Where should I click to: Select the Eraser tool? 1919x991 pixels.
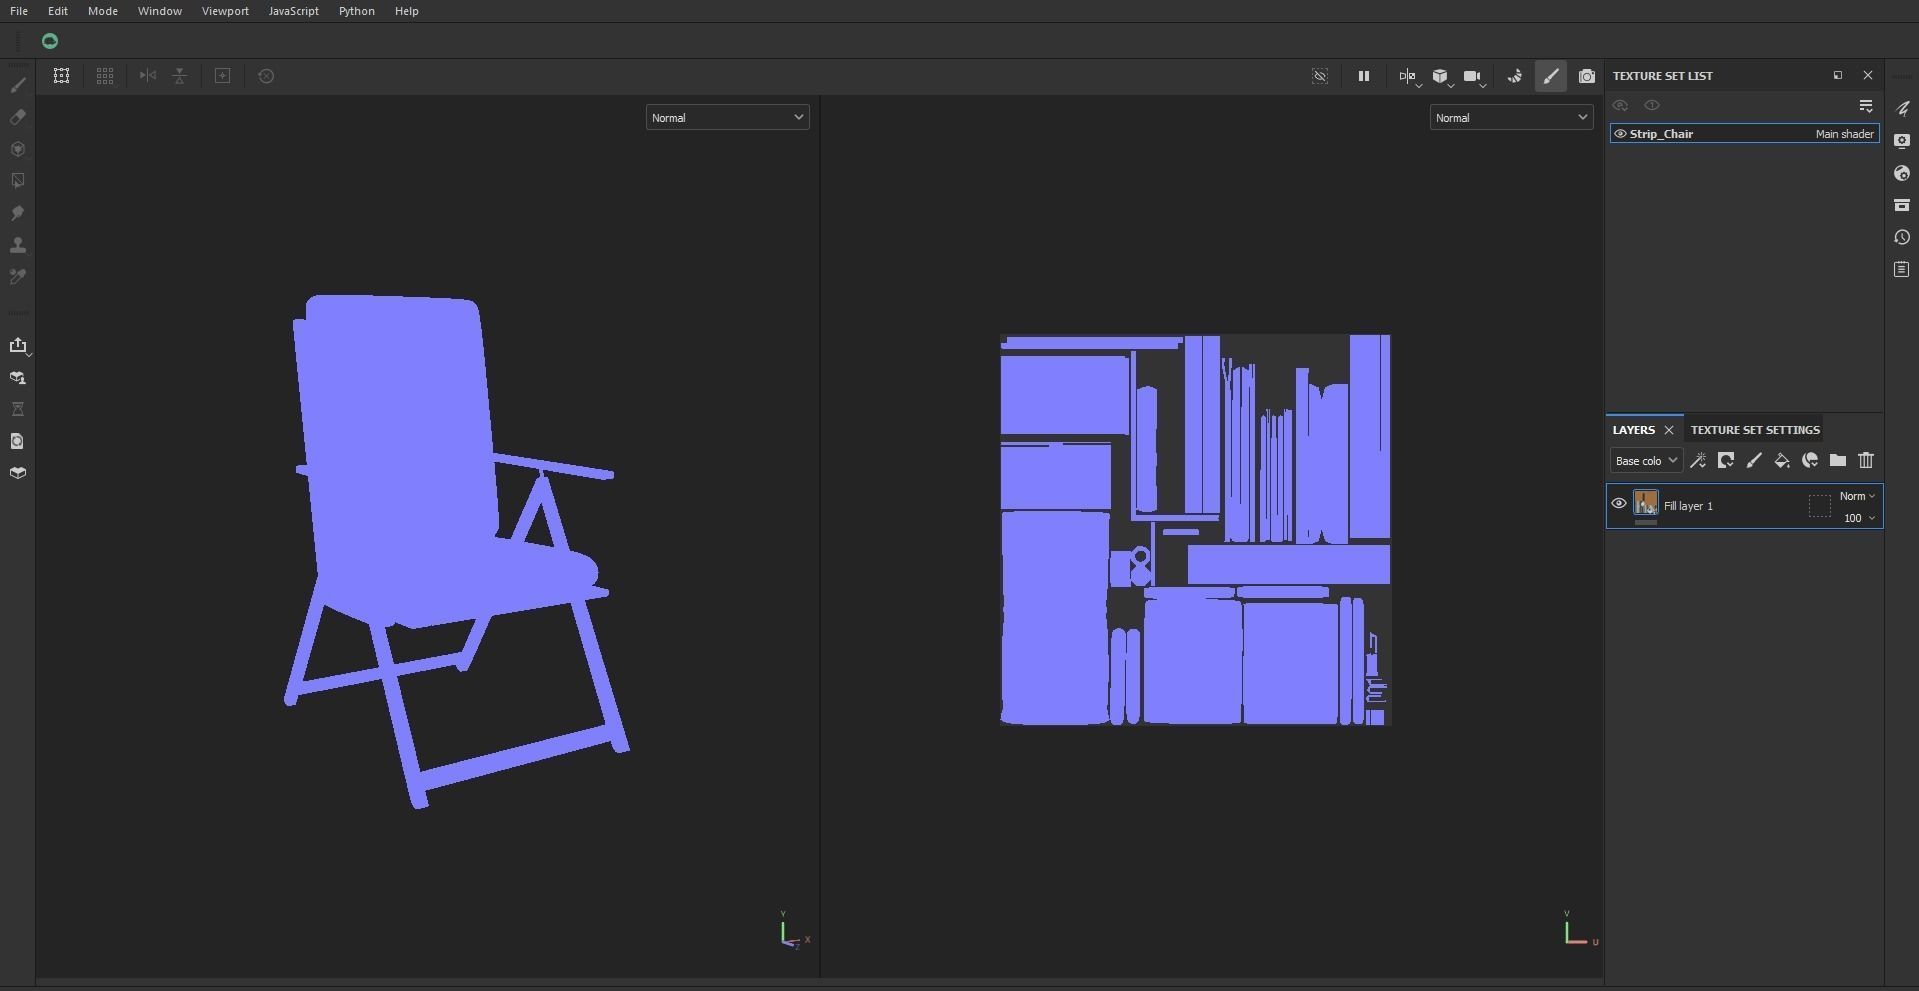point(18,117)
